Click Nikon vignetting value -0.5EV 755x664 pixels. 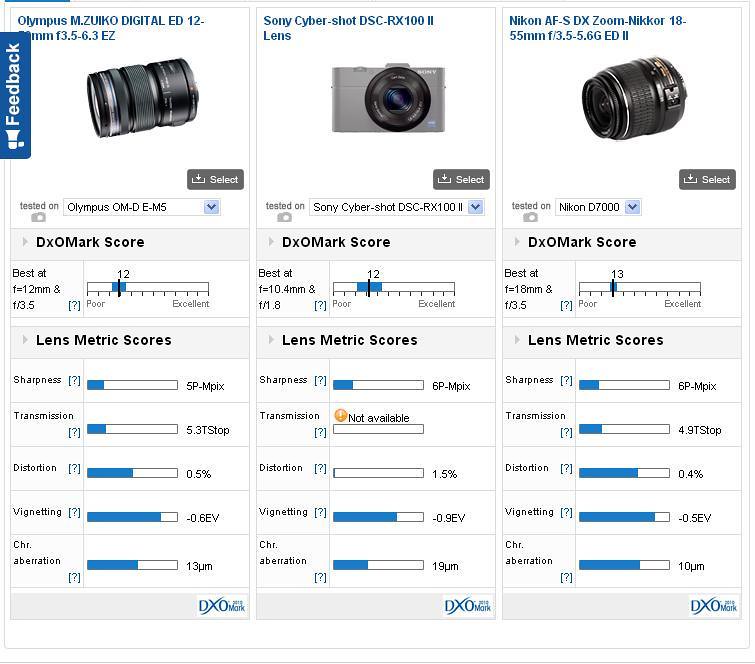click(x=695, y=518)
